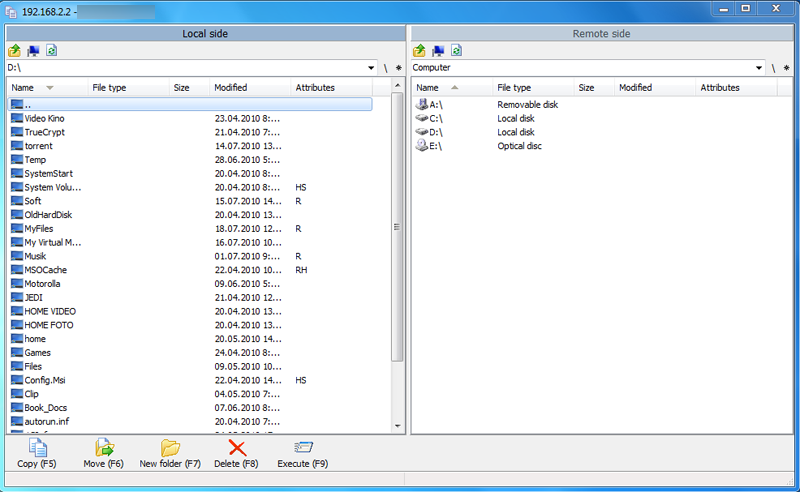Click Execute (F9) button
The width and height of the screenshot is (800, 492).
click(x=303, y=453)
